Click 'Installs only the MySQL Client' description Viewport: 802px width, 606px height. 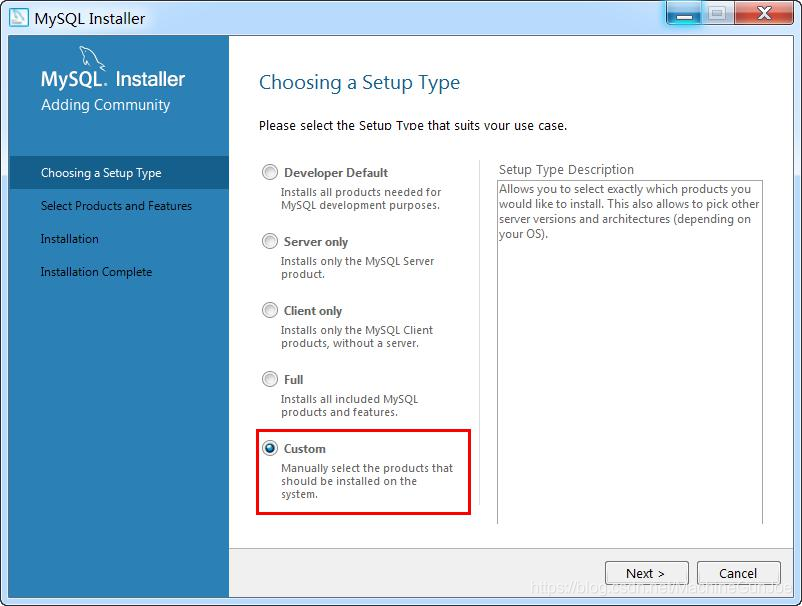point(357,330)
